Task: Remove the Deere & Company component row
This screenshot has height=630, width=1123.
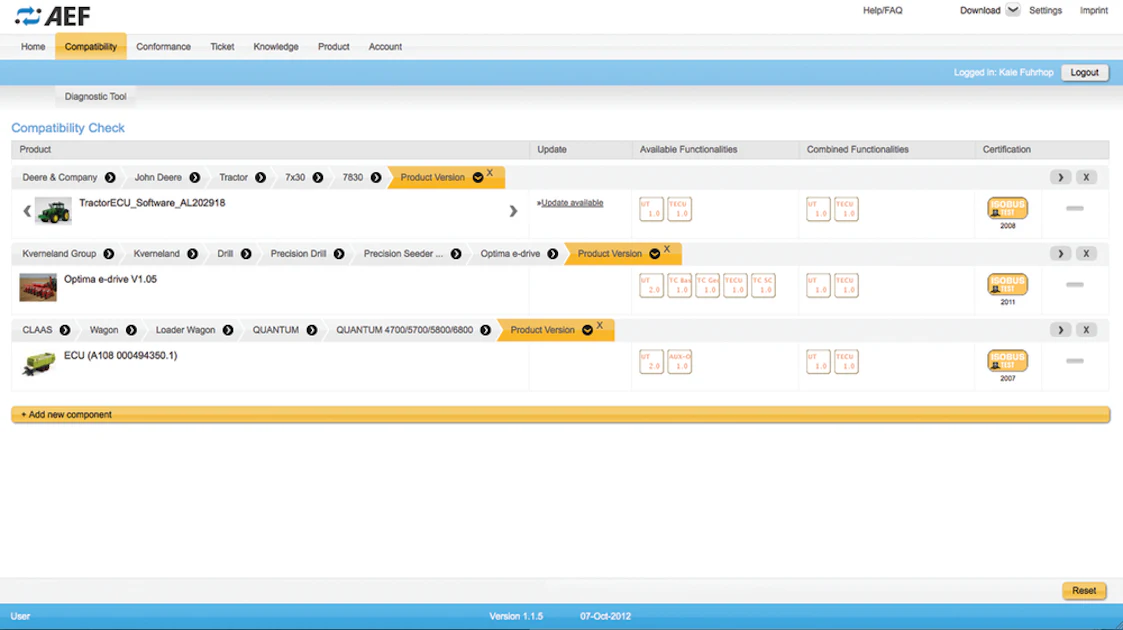Action: click(x=1086, y=177)
